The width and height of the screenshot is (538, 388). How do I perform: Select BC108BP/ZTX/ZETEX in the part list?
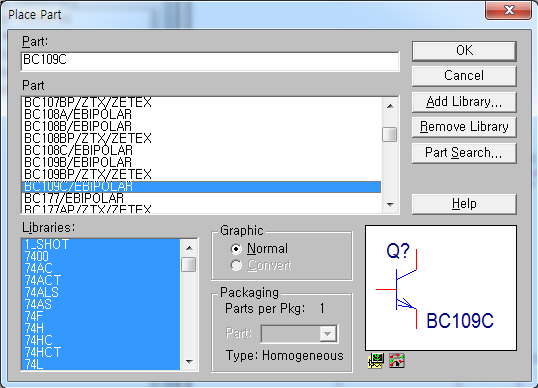[201, 138]
